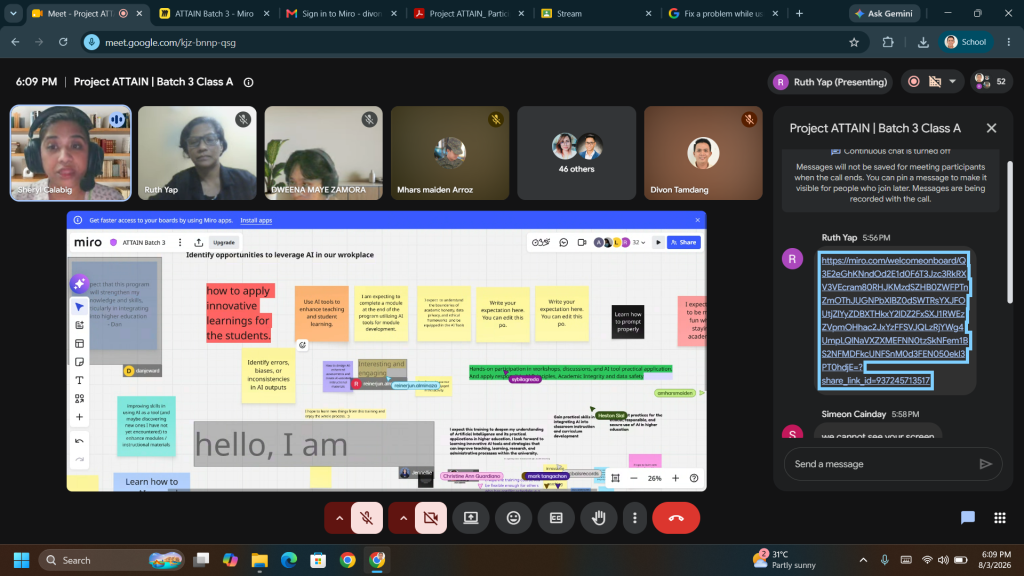1024x576 pixels.
Task: Click Miro undo arrow
Action: point(80,441)
